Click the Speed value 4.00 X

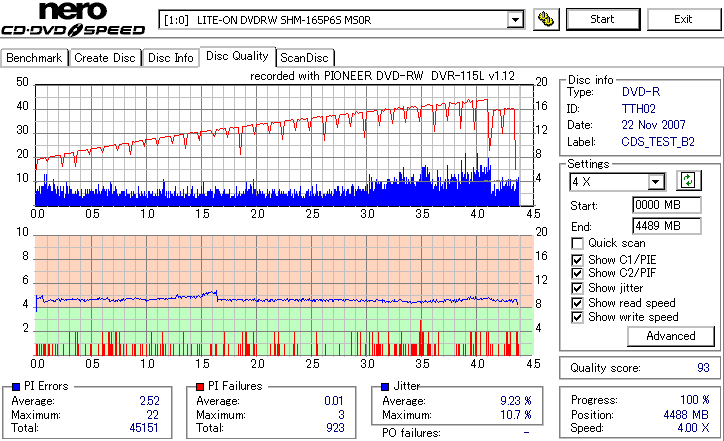pyautogui.click(x=694, y=428)
